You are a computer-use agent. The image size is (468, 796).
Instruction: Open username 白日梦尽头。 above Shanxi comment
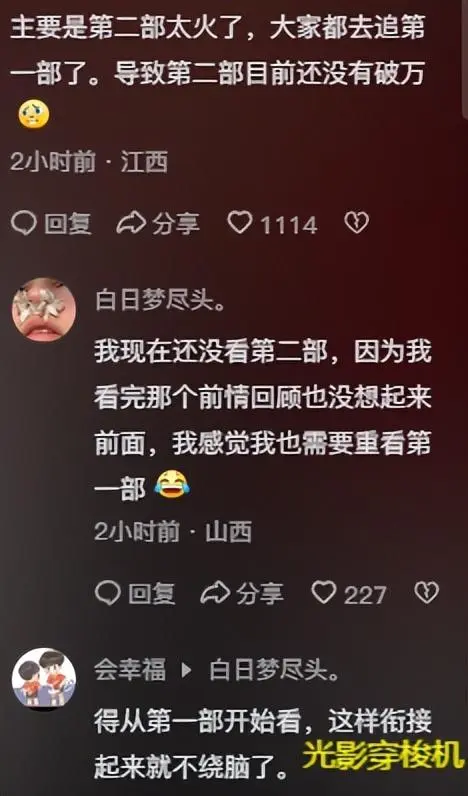160,302
